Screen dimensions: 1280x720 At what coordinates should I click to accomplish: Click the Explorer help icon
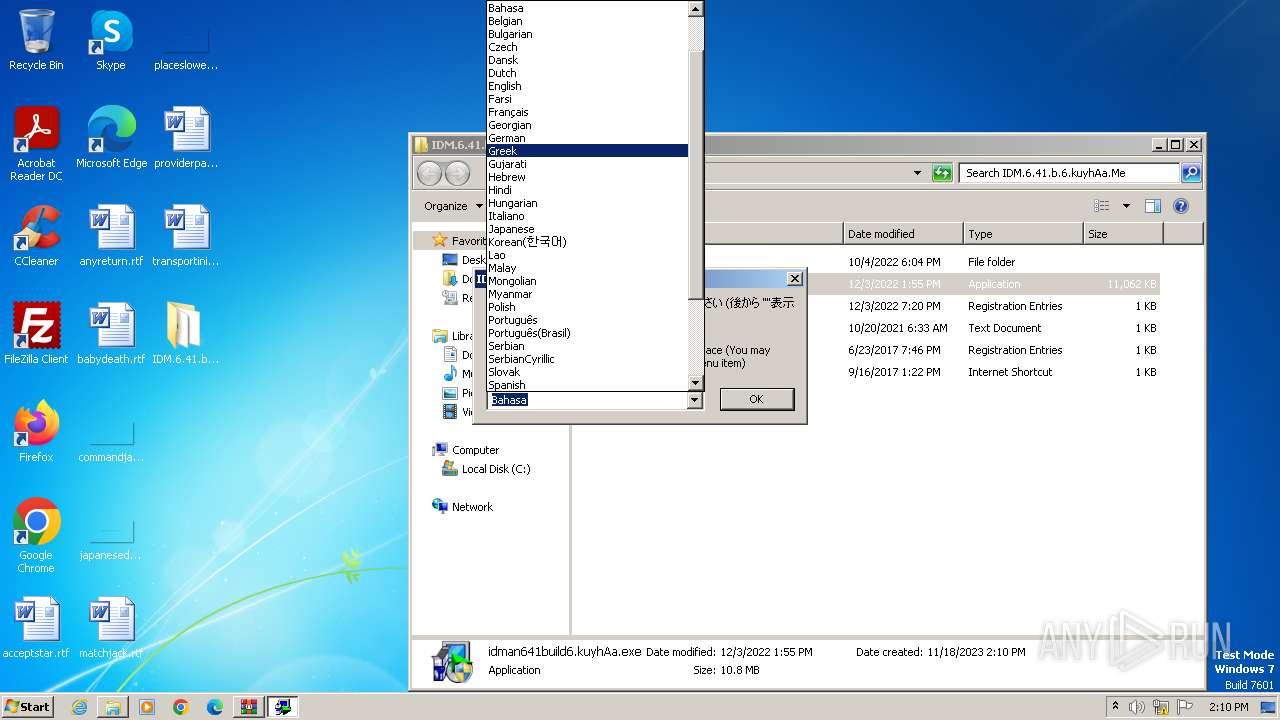pyautogui.click(x=1180, y=206)
